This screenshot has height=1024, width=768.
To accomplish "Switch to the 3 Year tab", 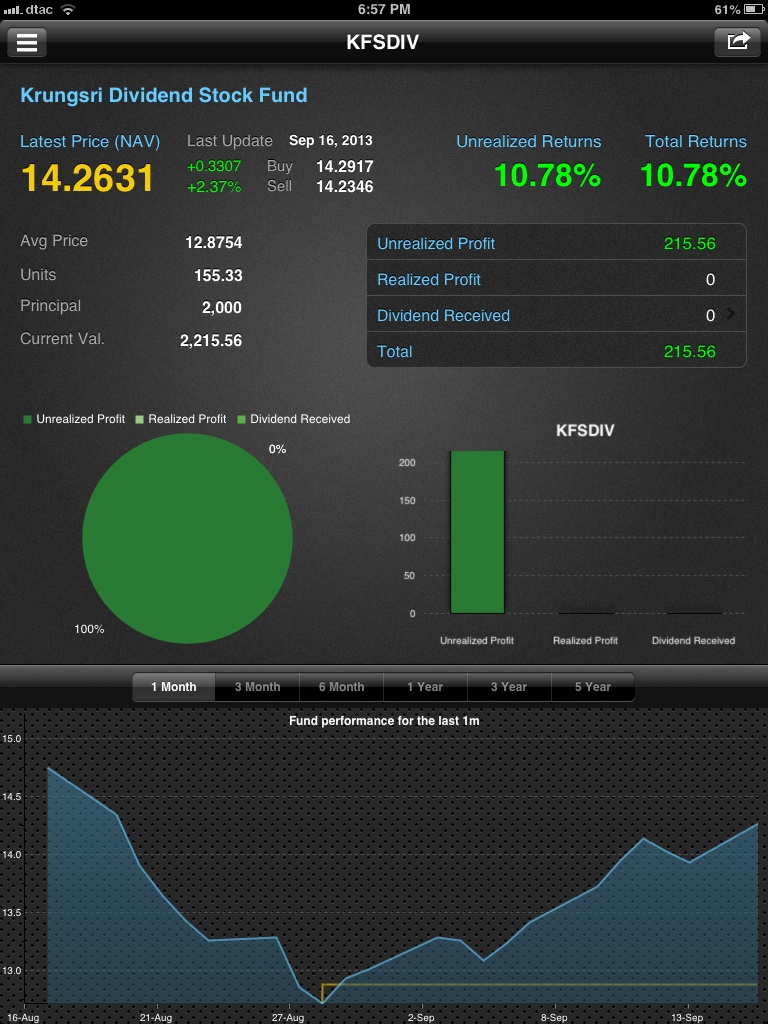I will tap(509, 687).
